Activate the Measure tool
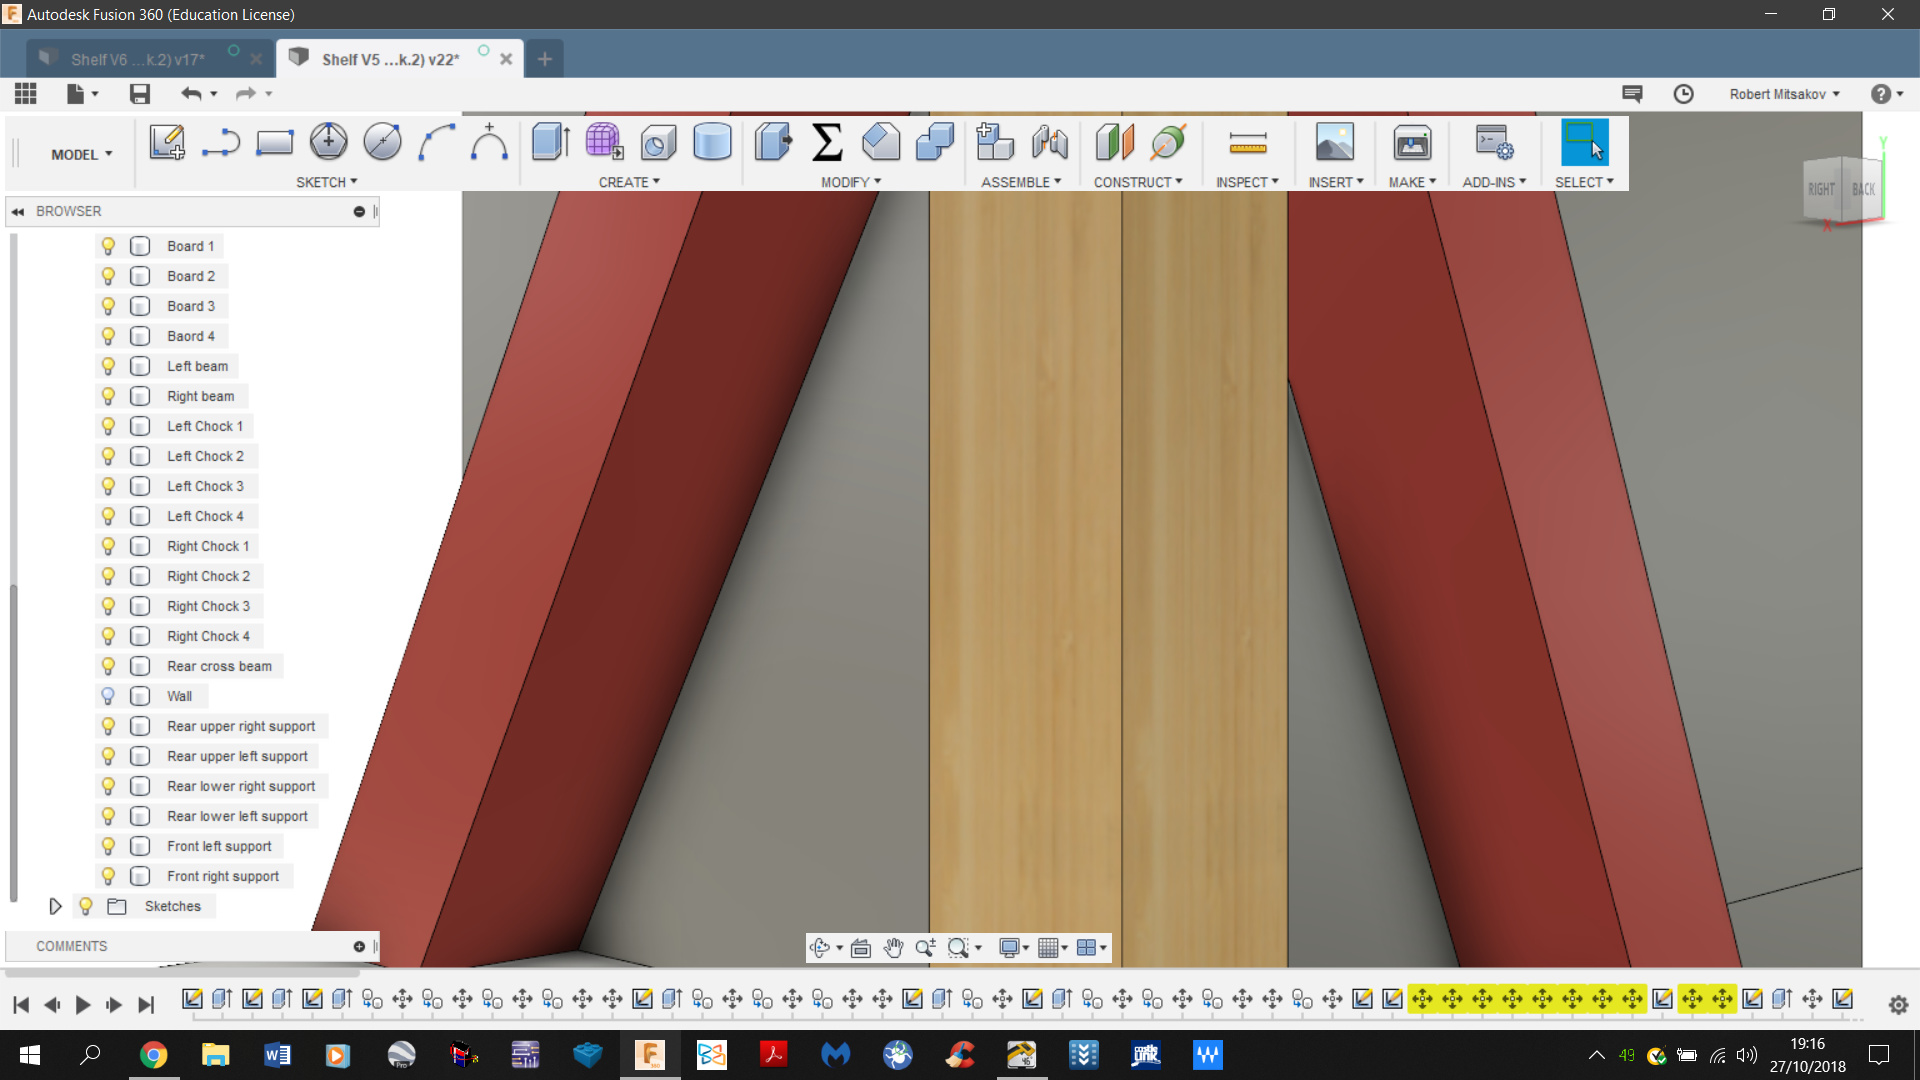Viewport: 1920px width, 1080px height. coord(1247,142)
